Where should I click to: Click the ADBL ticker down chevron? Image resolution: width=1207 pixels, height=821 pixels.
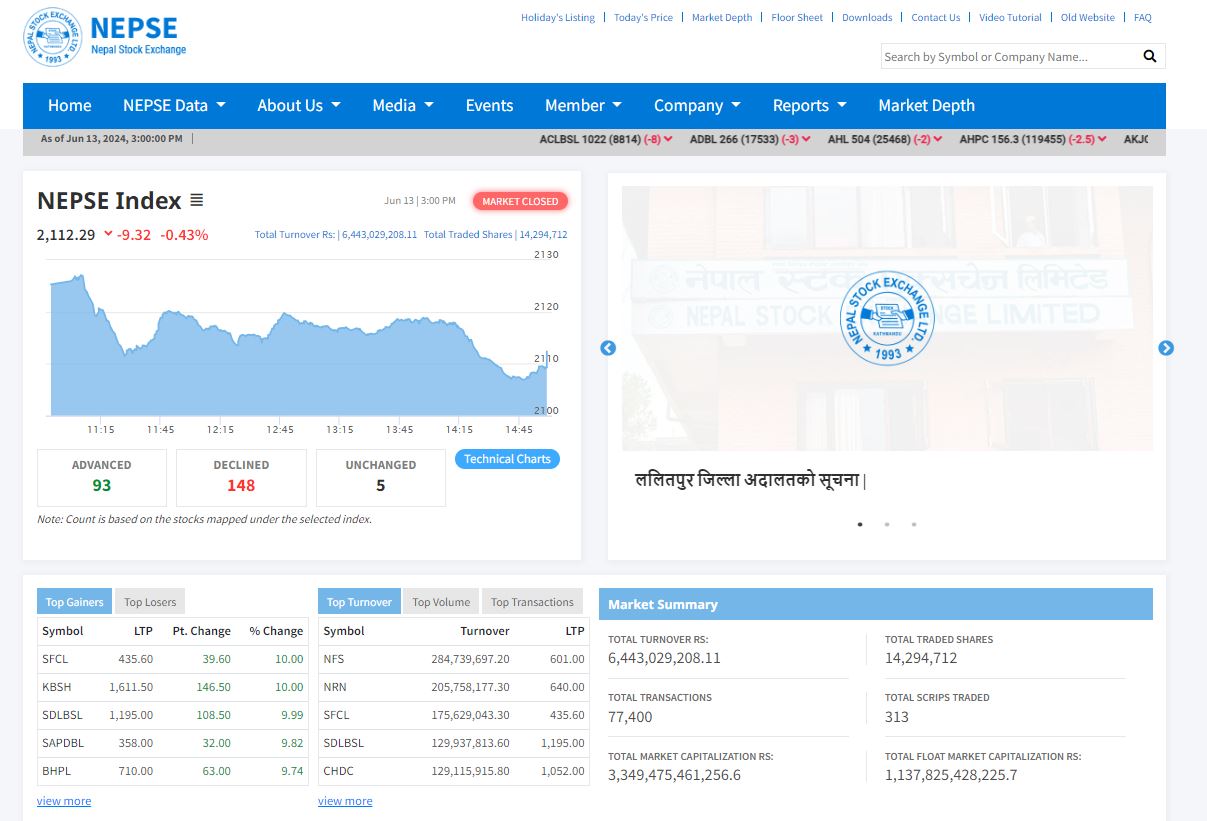coord(806,139)
